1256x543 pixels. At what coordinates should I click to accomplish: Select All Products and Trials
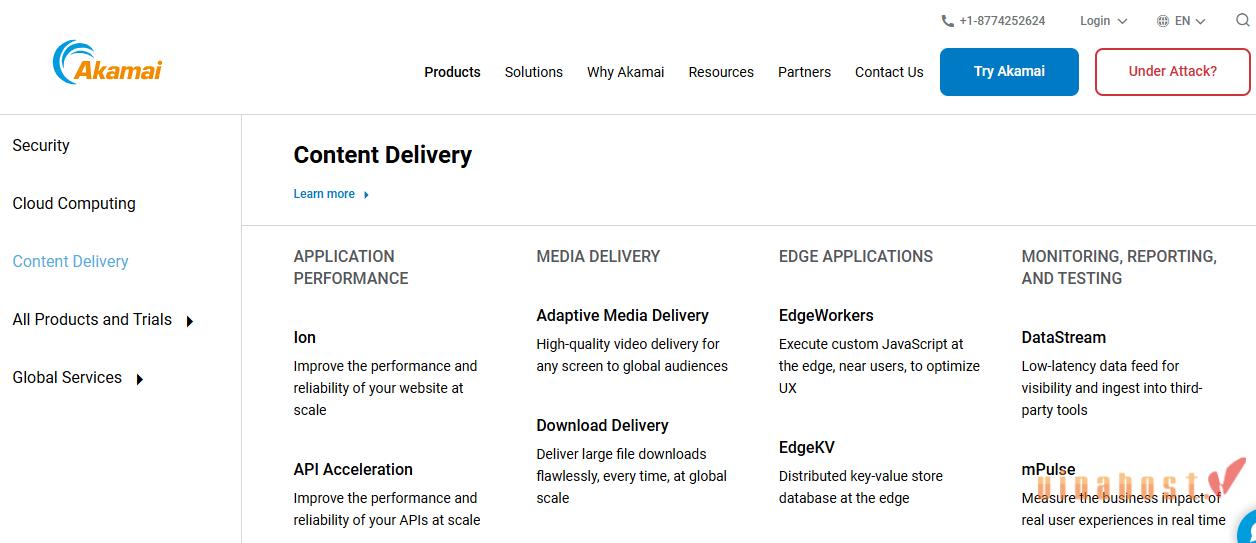92,319
